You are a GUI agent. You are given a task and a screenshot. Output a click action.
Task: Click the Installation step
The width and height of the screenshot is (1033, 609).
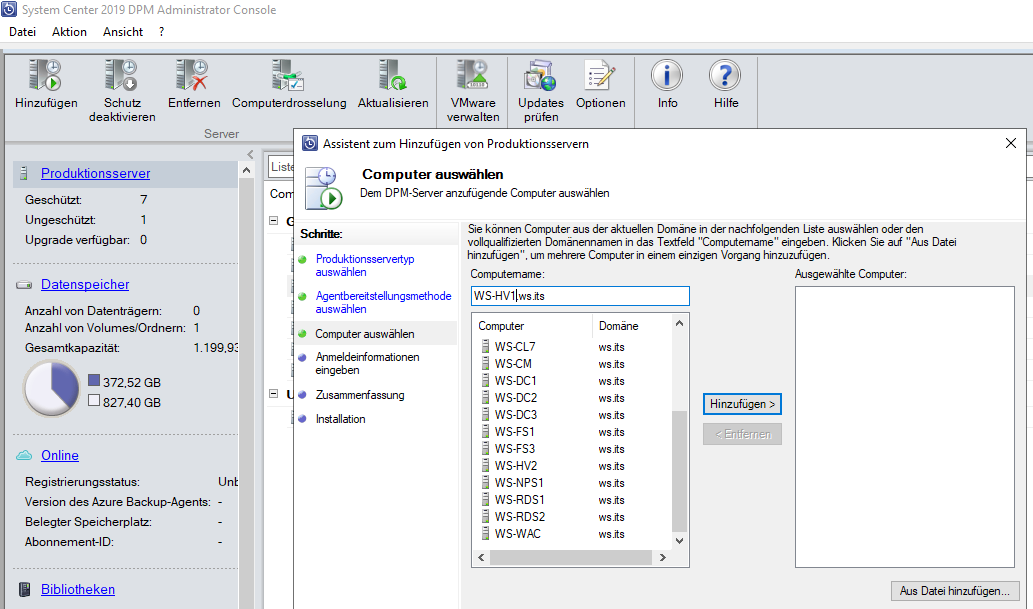coord(340,419)
